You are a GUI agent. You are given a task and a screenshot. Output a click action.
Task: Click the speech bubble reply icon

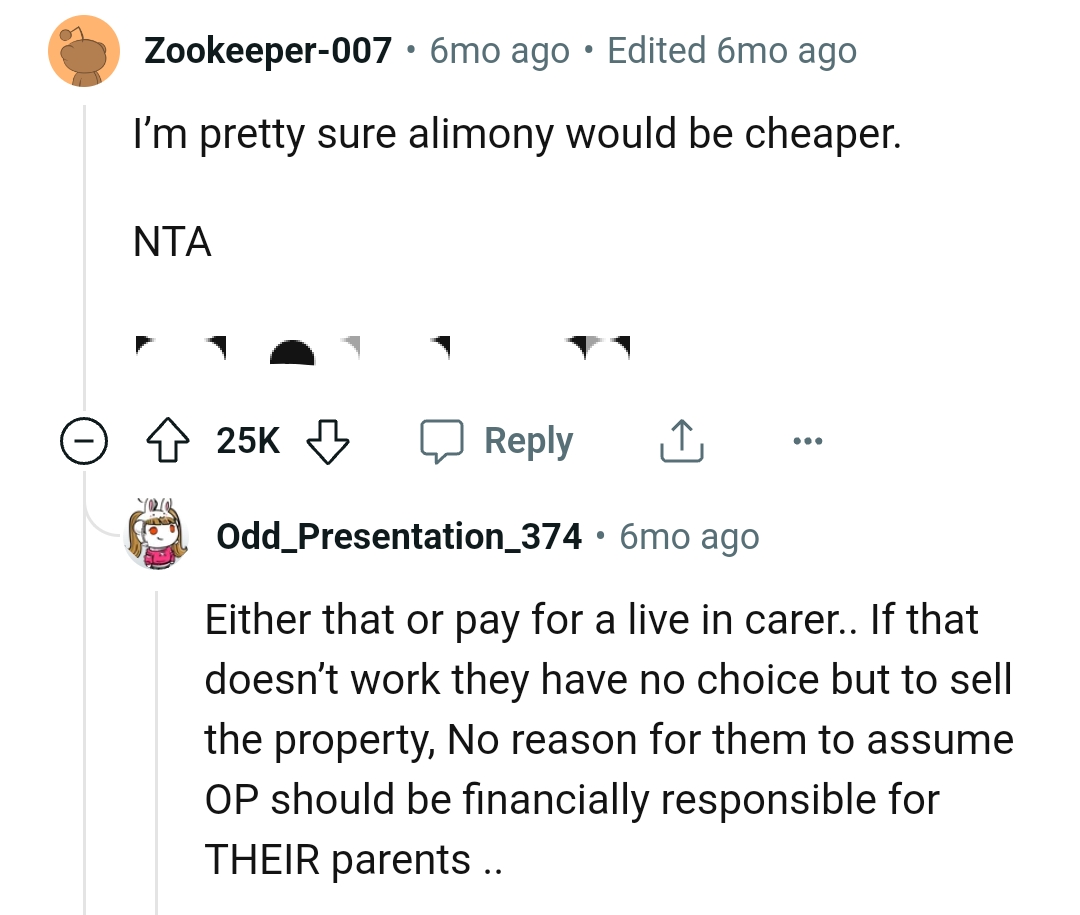444,439
